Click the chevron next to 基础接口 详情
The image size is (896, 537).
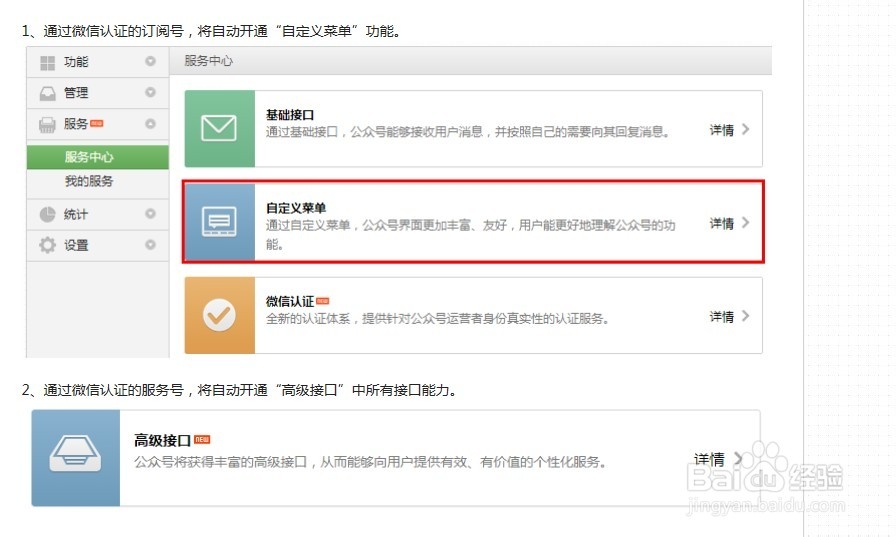(x=745, y=129)
